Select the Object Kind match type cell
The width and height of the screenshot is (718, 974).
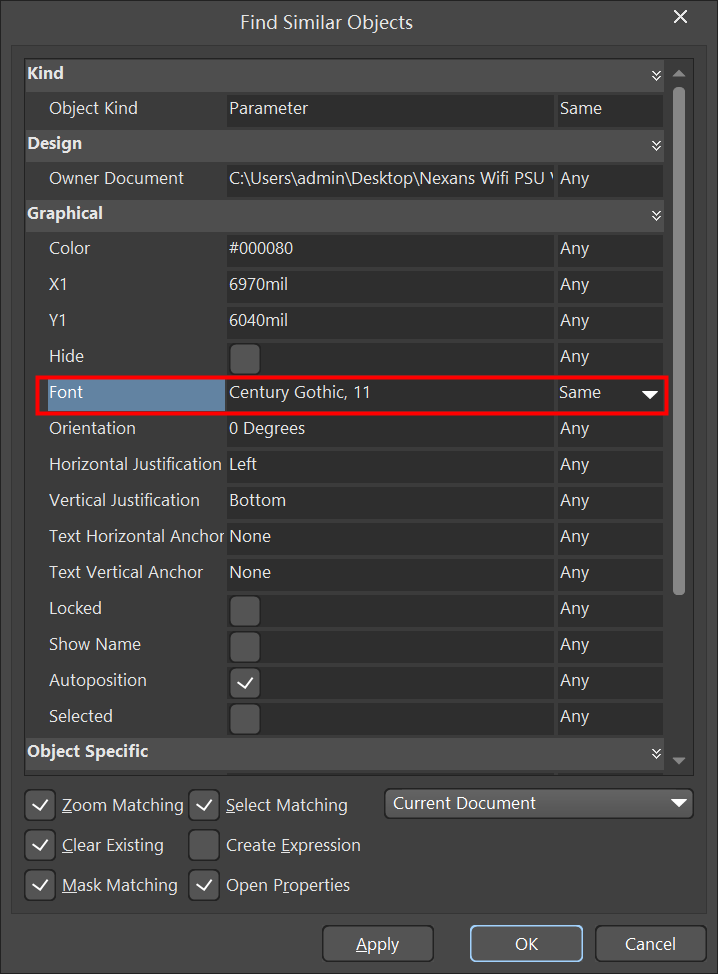(x=608, y=109)
